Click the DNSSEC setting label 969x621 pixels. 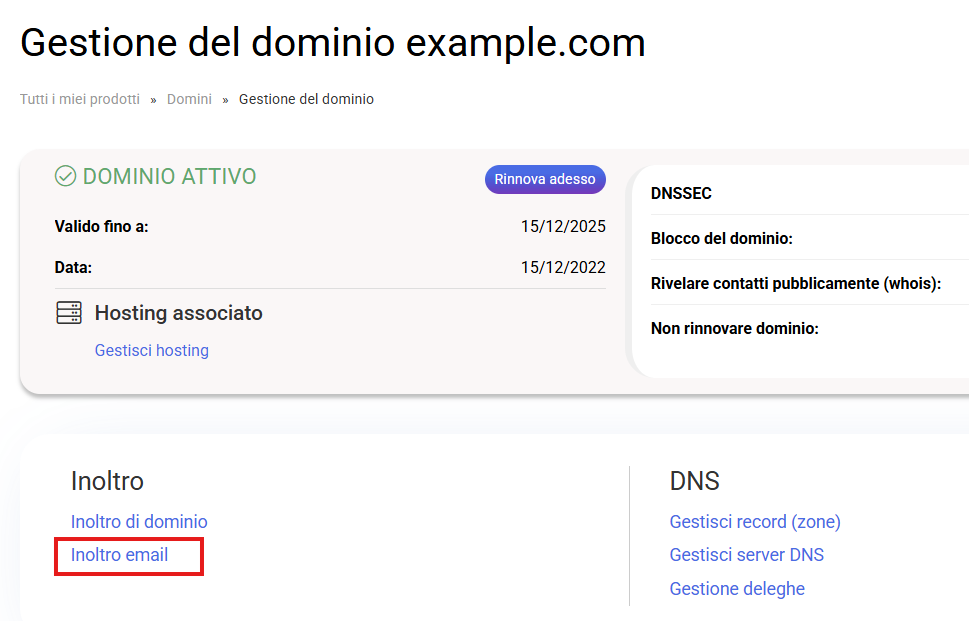pos(681,193)
